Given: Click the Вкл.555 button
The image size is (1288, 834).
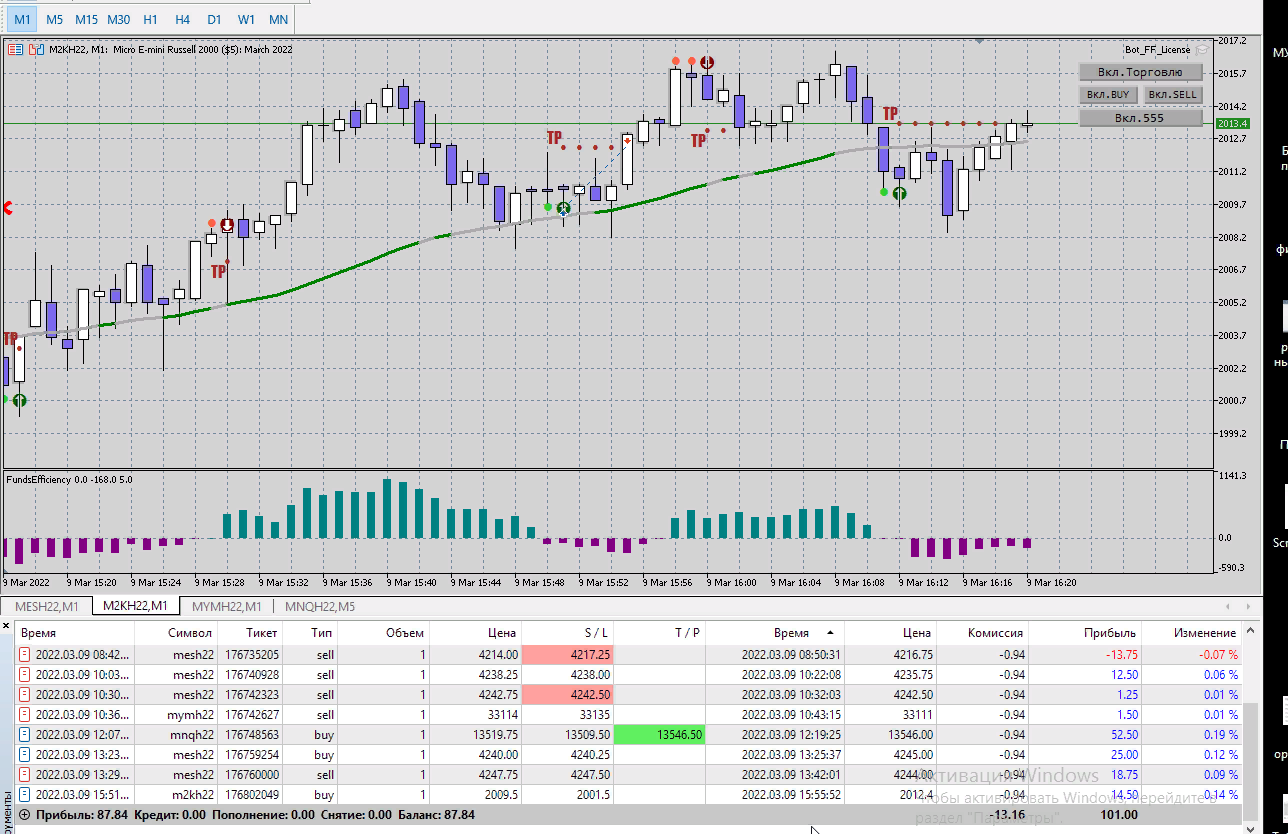Looking at the screenshot, I should 1140,118.
